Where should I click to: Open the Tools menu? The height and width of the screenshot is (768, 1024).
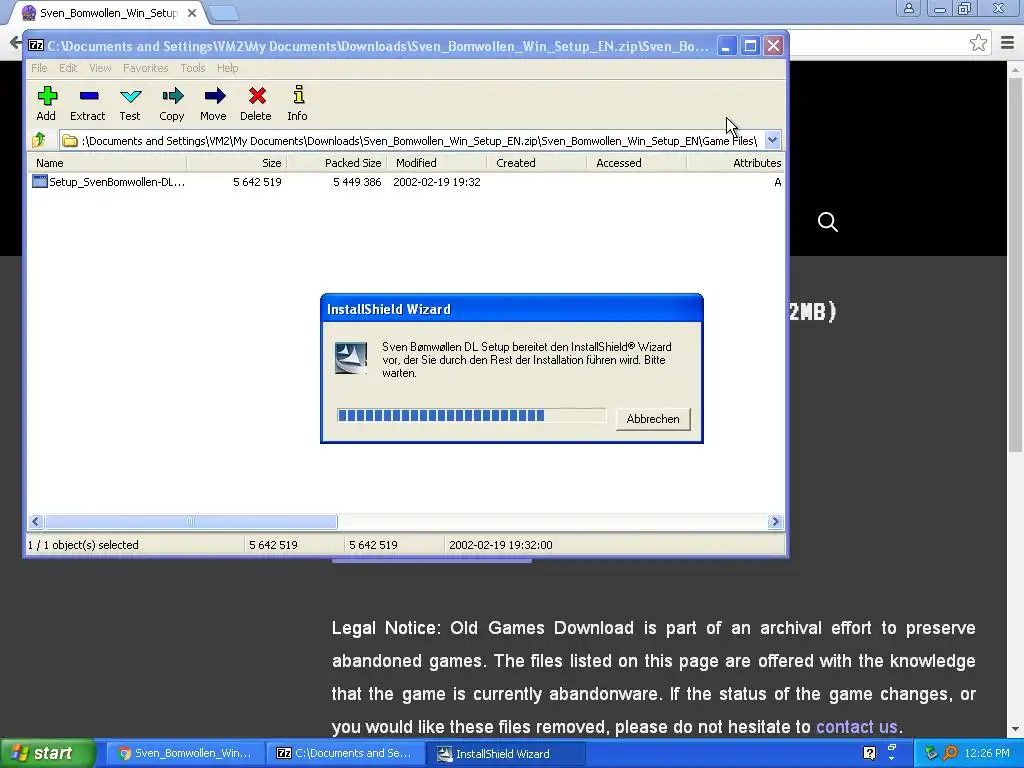193,68
